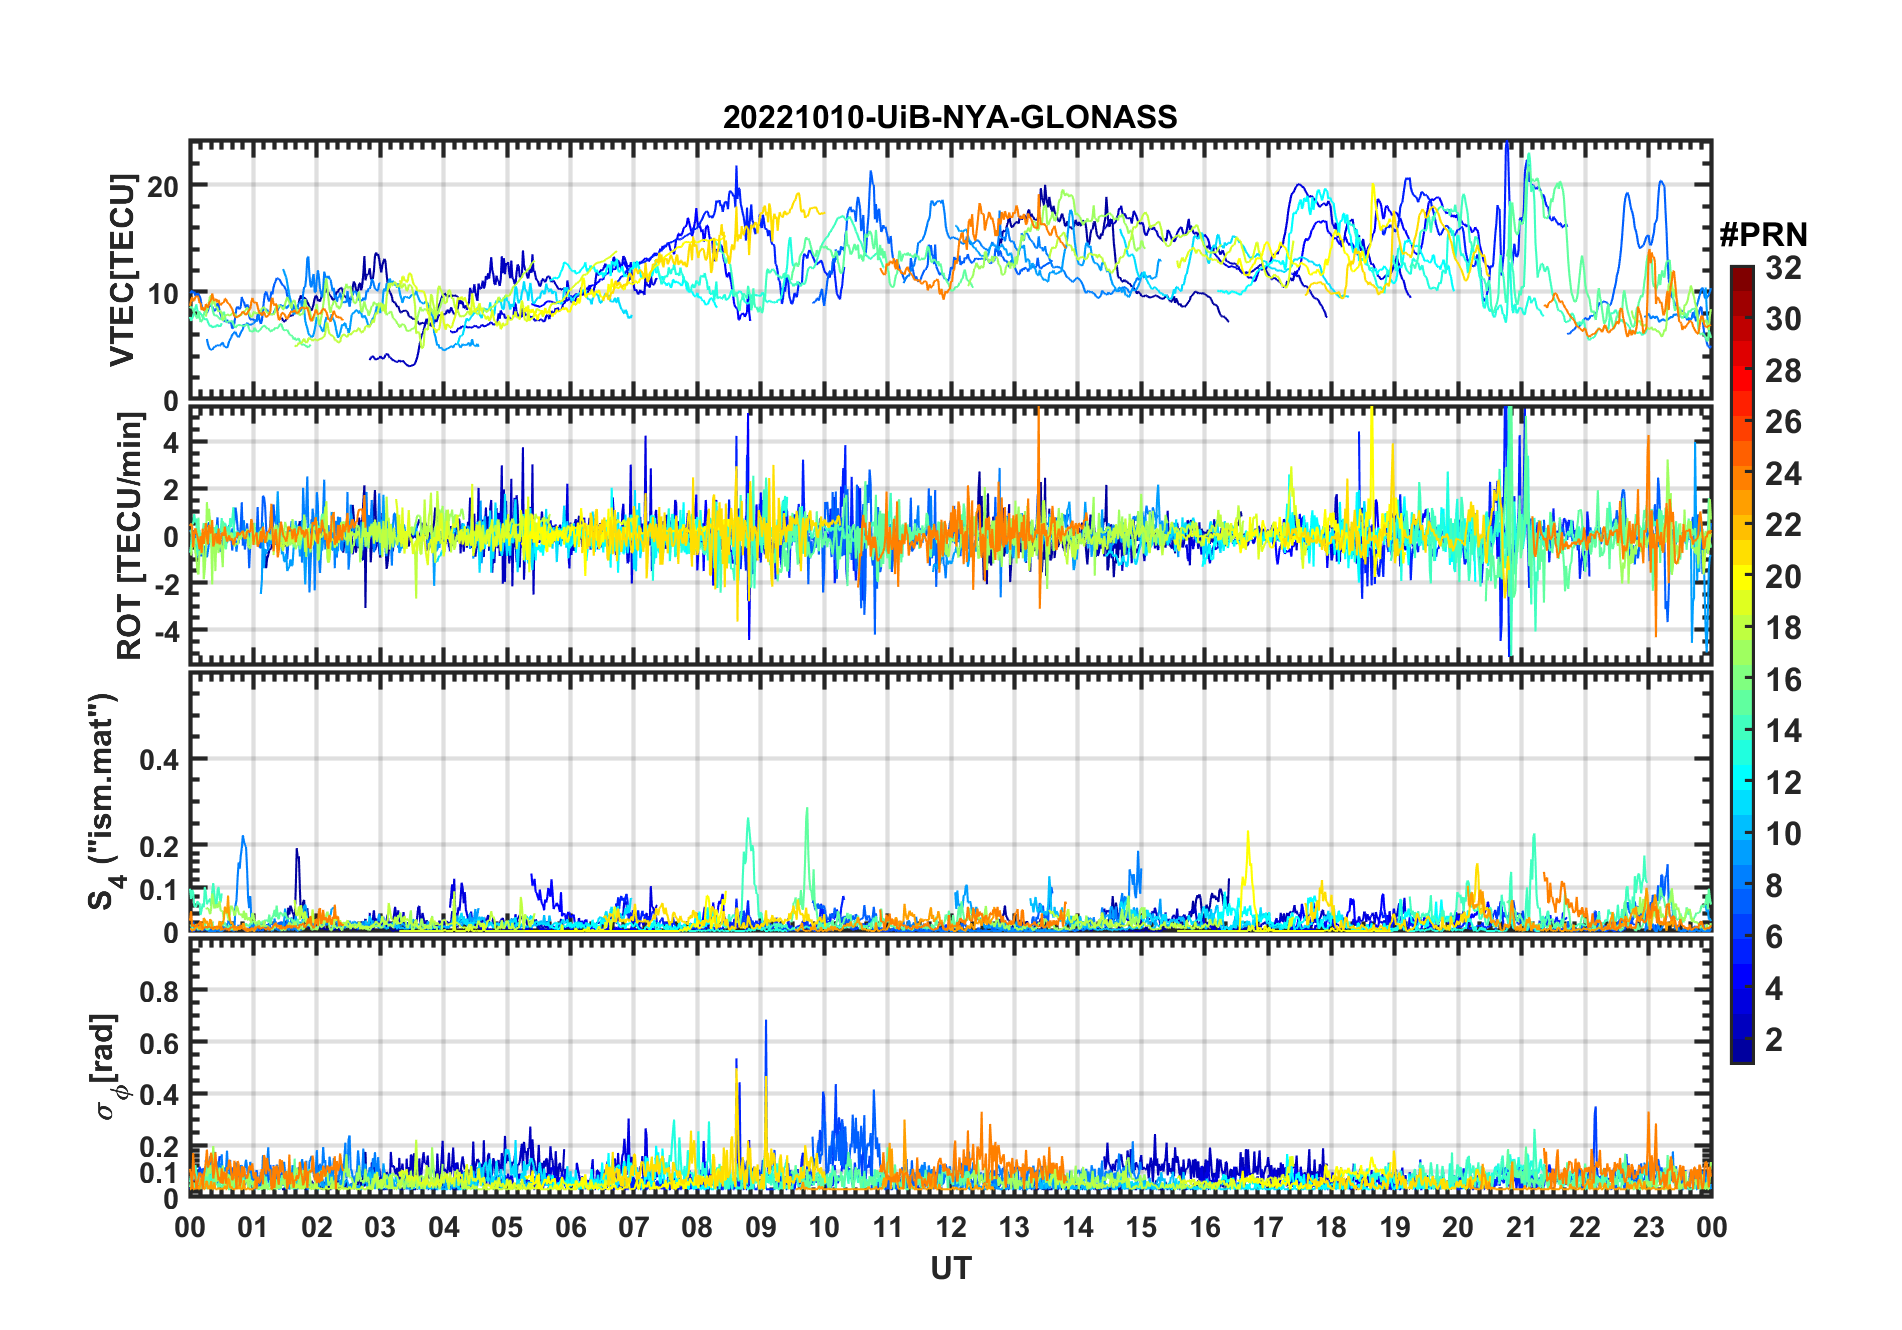The image size is (1902, 1330).
Task: Click the UT x-axis label
Action: tap(950, 1268)
